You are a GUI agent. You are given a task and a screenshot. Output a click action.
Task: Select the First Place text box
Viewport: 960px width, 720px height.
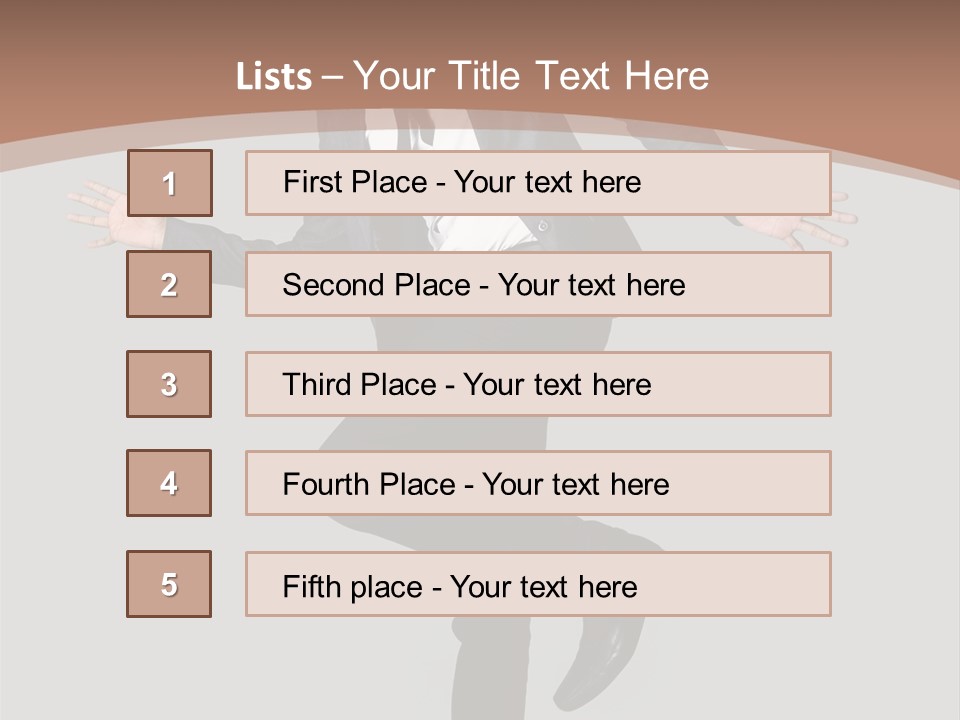(538, 183)
